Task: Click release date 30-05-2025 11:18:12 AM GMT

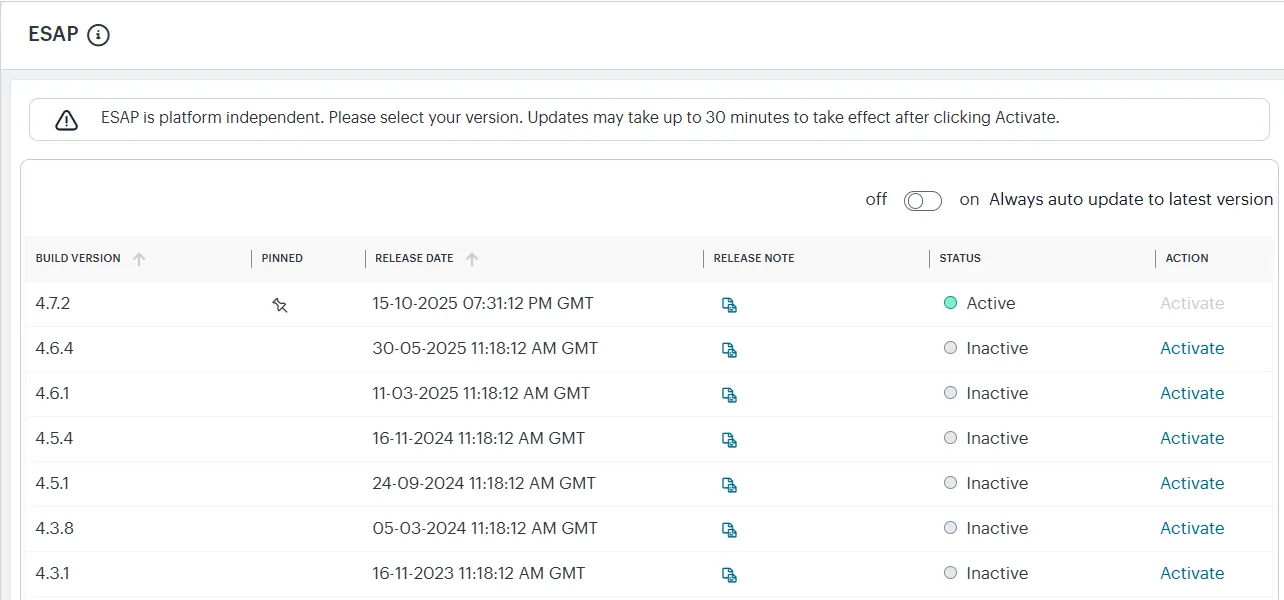Action: pyautogui.click(x=485, y=348)
